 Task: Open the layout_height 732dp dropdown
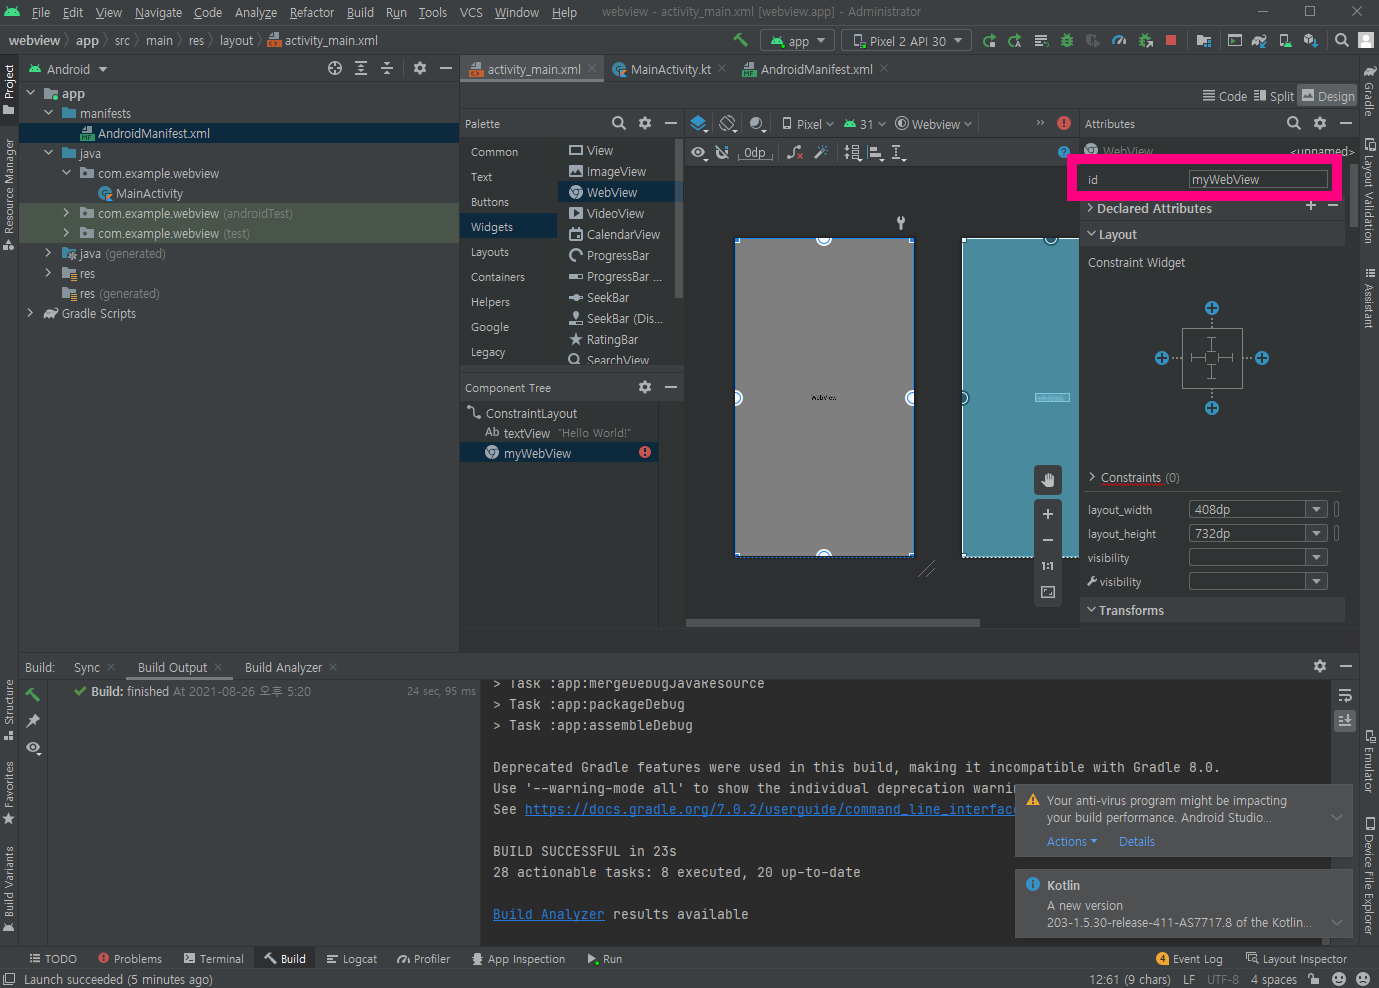click(1317, 533)
